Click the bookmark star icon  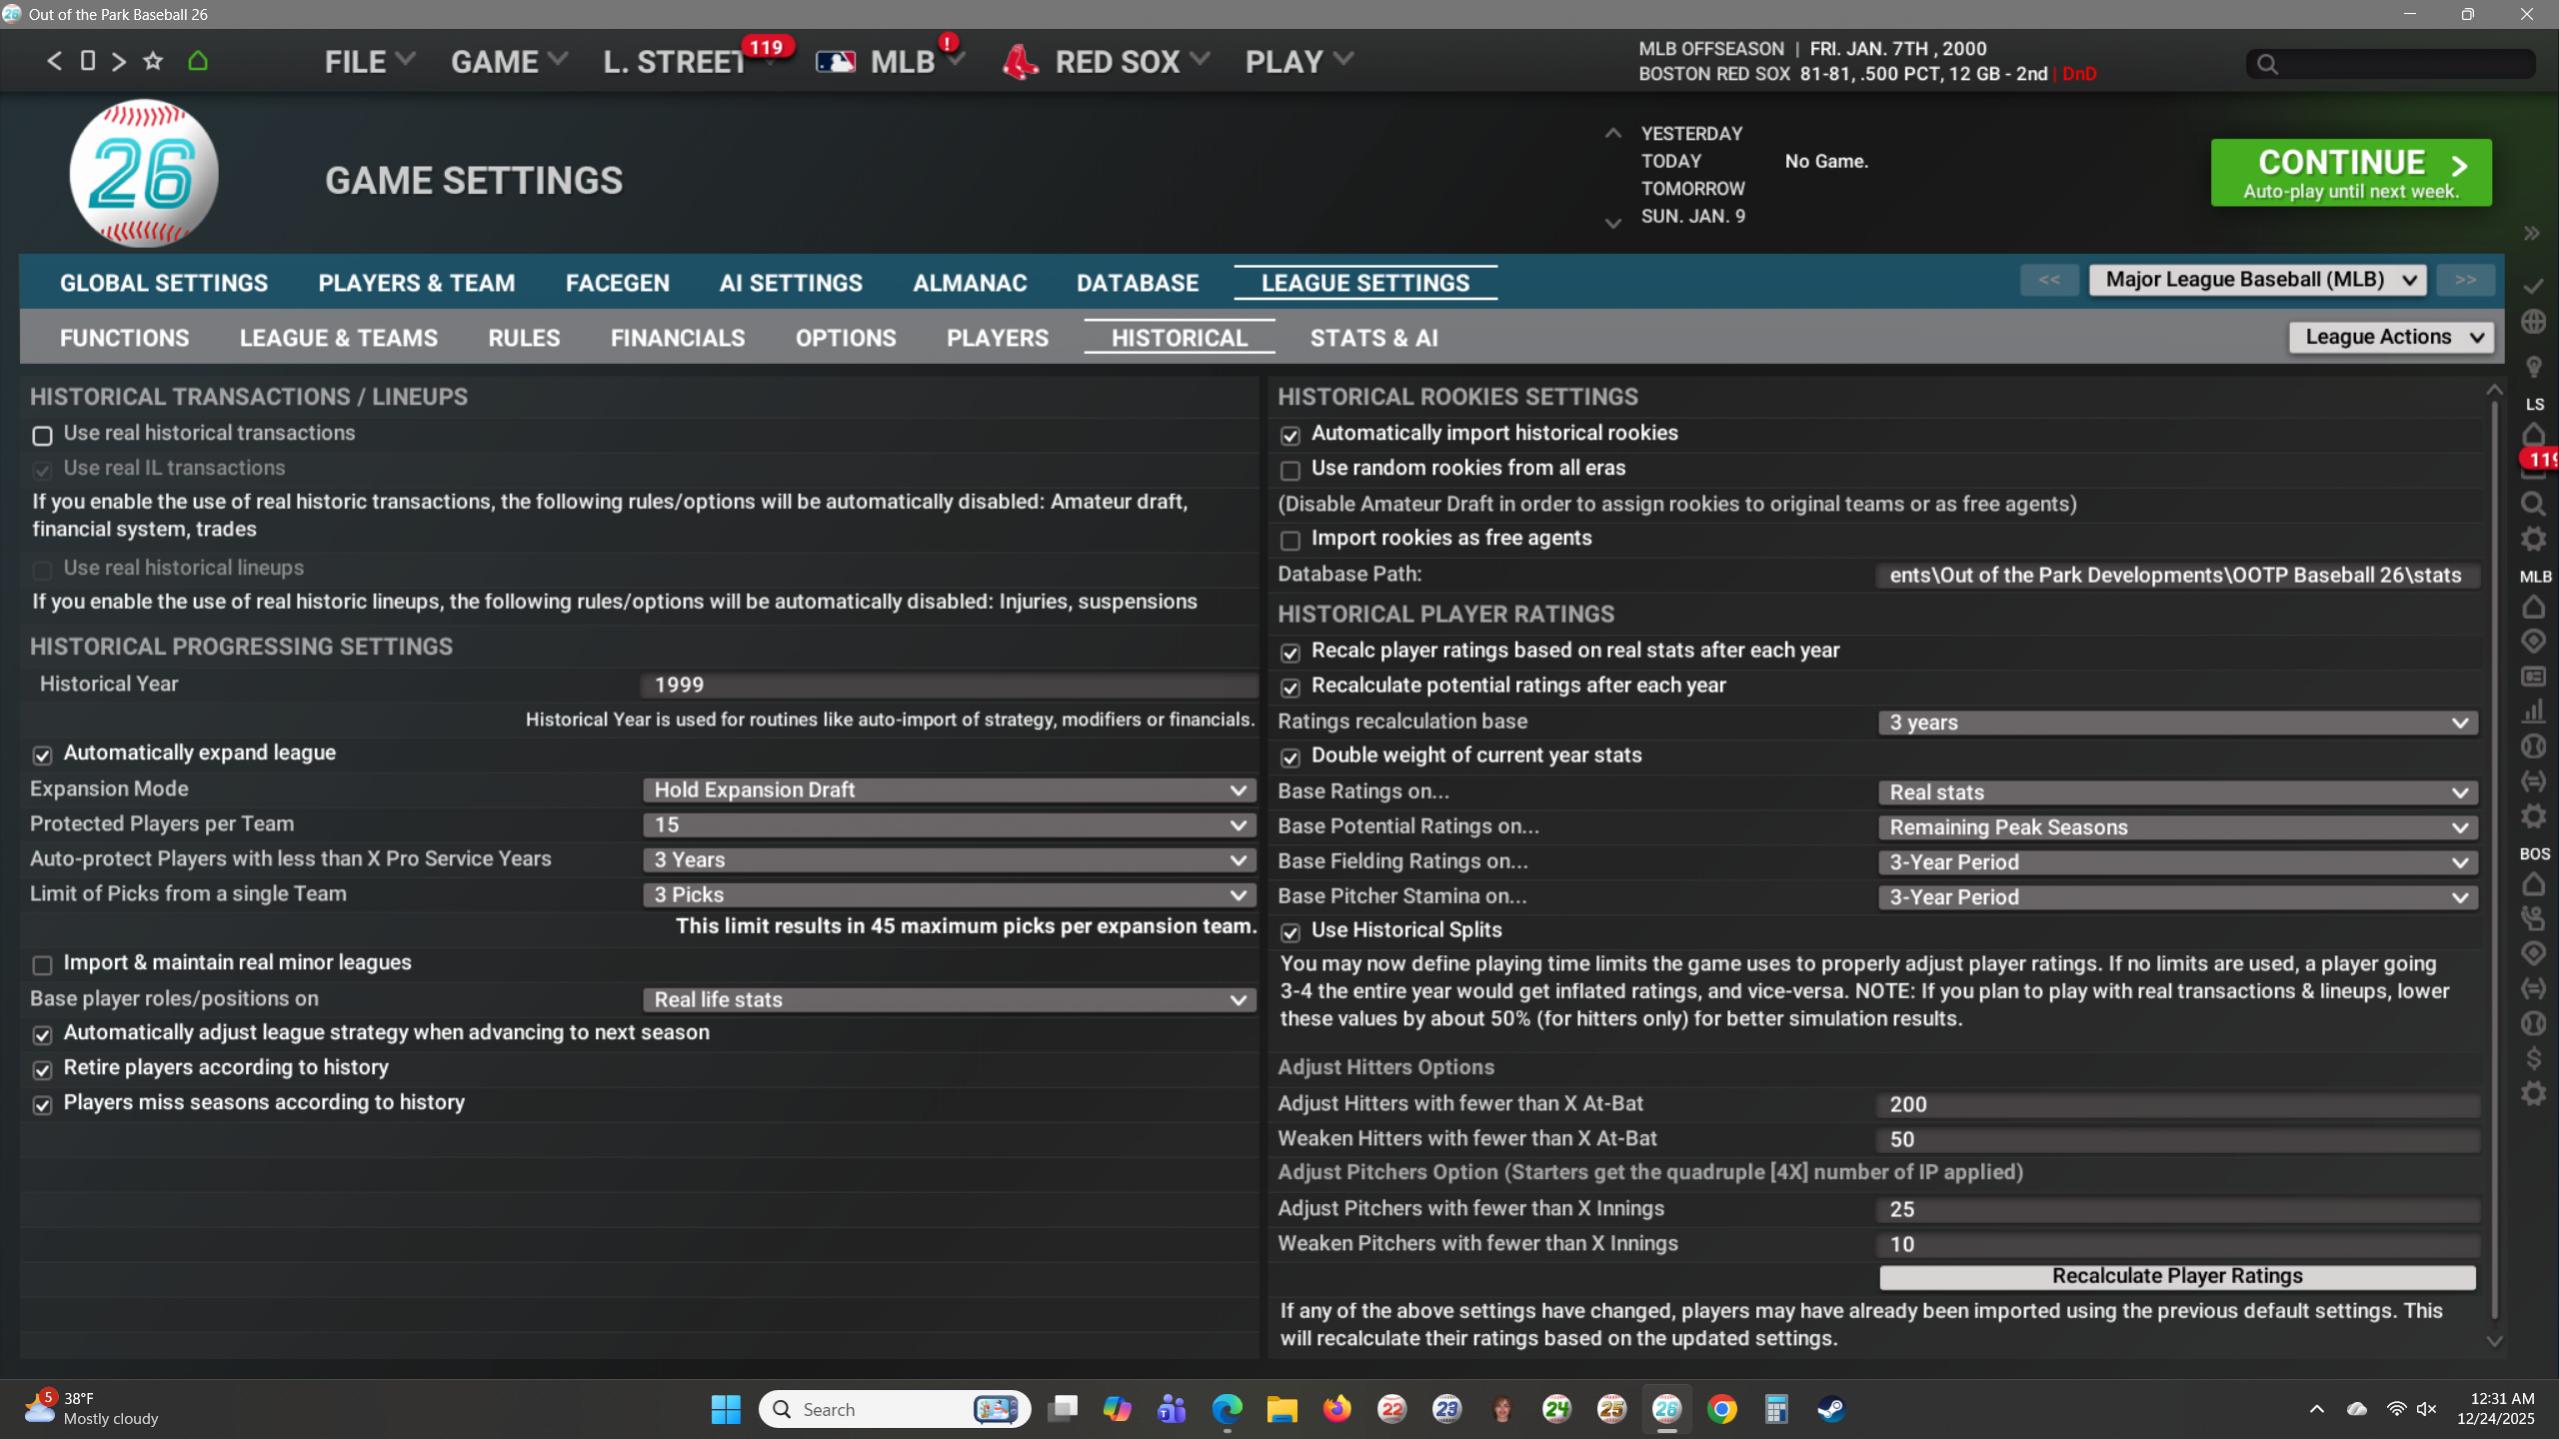153,61
